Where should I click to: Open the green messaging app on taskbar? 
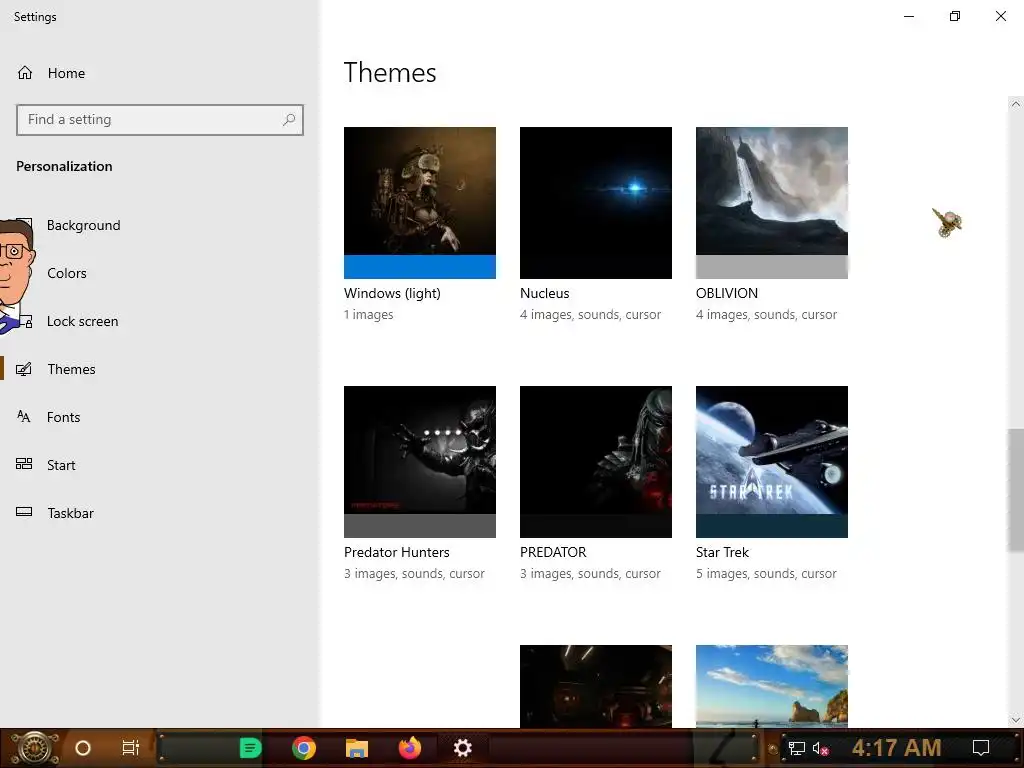click(x=250, y=748)
